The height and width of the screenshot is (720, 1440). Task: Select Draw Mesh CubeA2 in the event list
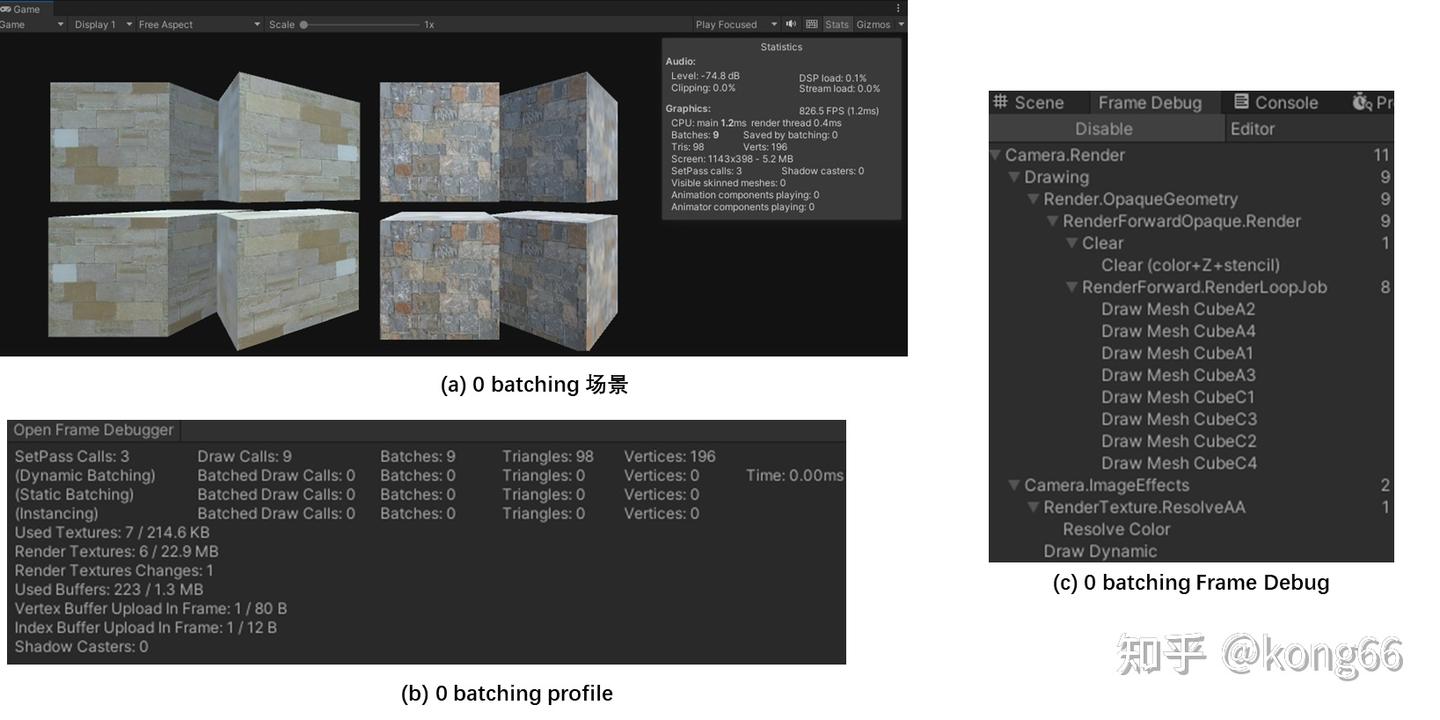1178,309
